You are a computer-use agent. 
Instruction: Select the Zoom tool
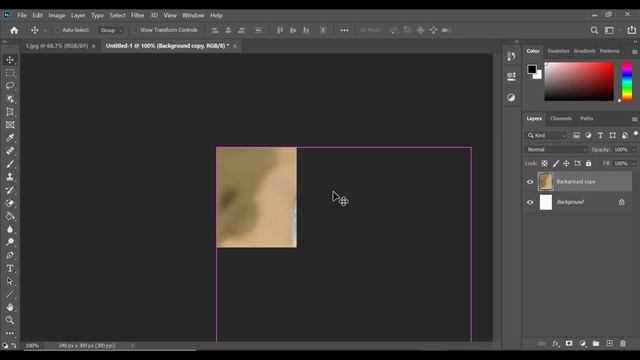[10, 320]
